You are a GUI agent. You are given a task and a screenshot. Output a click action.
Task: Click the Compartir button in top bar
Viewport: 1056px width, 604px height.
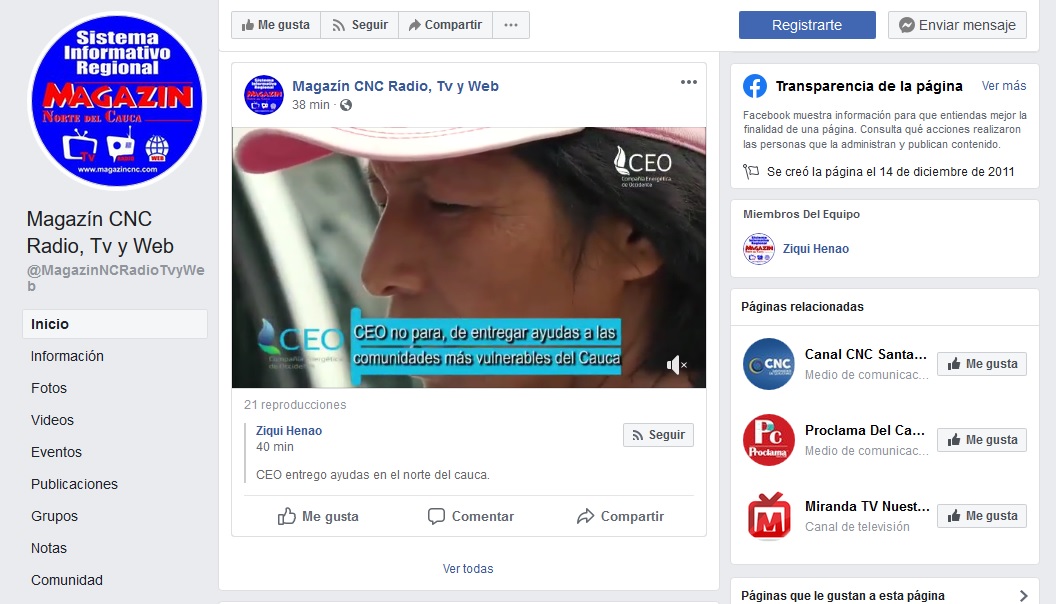tap(445, 25)
